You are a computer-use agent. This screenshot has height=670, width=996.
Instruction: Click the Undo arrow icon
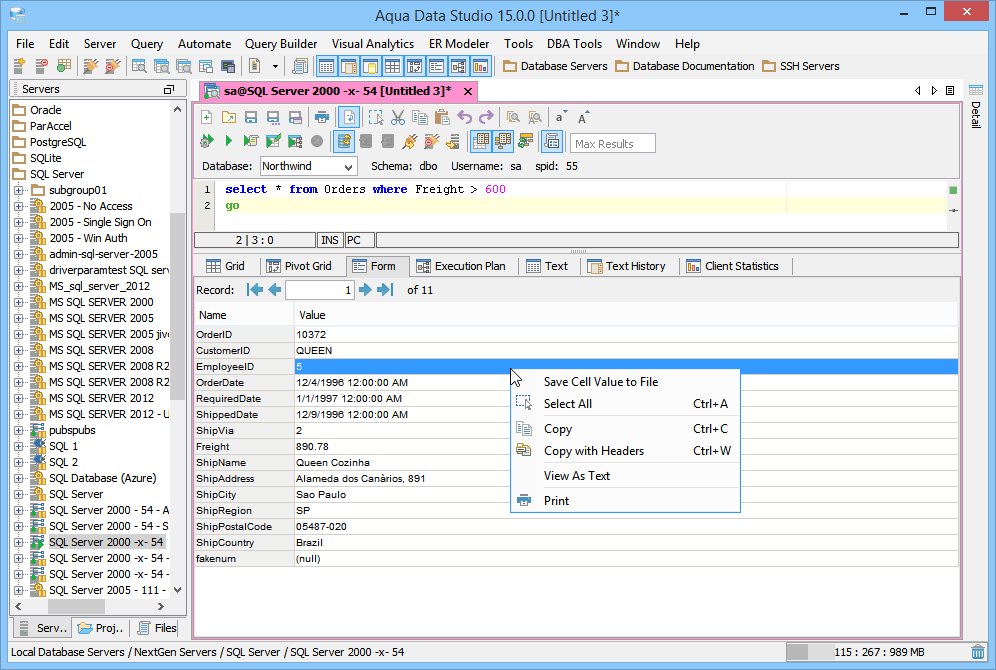464,117
